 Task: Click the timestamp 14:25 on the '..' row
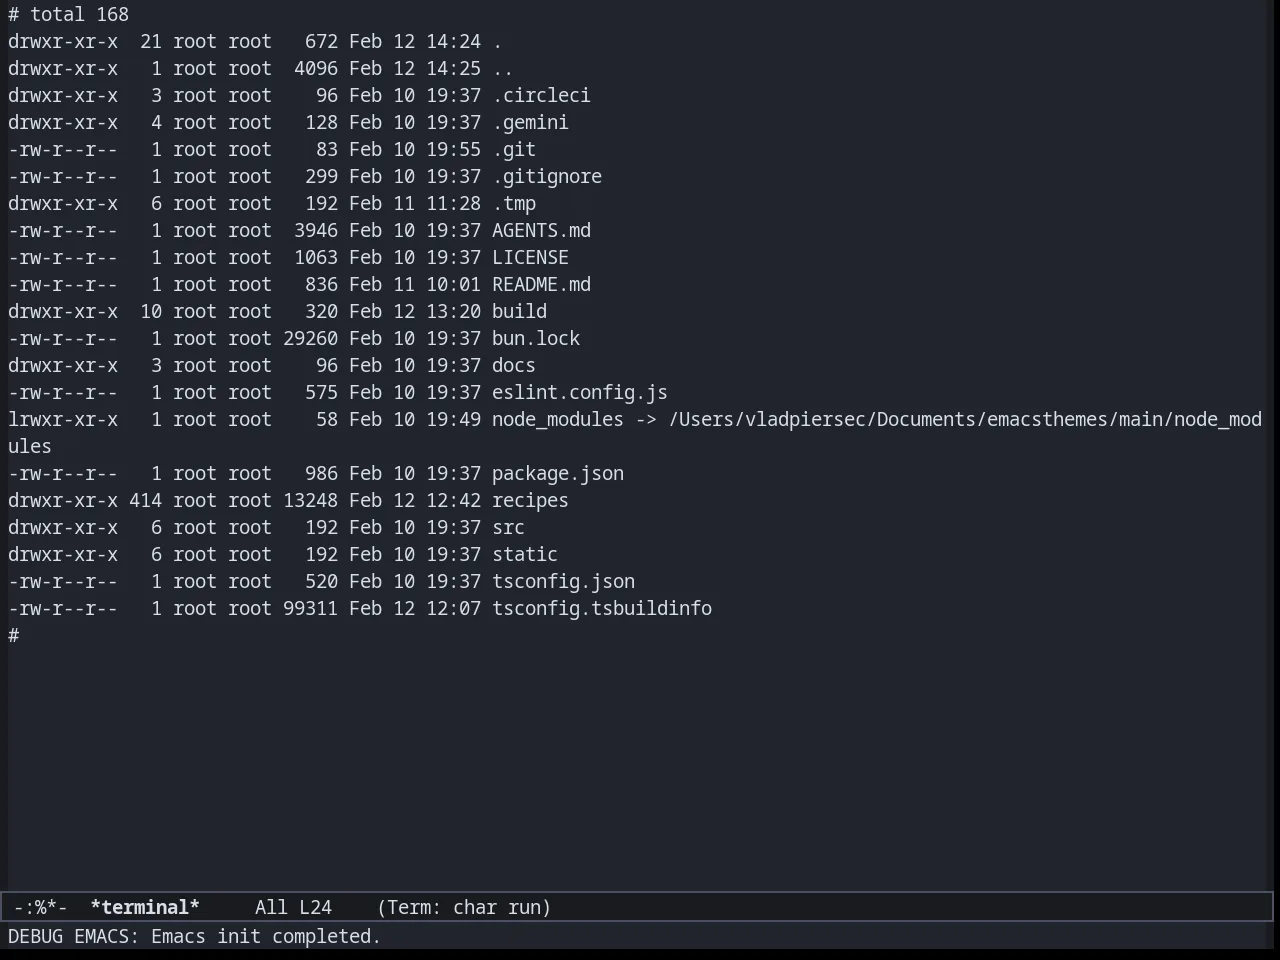click(453, 68)
